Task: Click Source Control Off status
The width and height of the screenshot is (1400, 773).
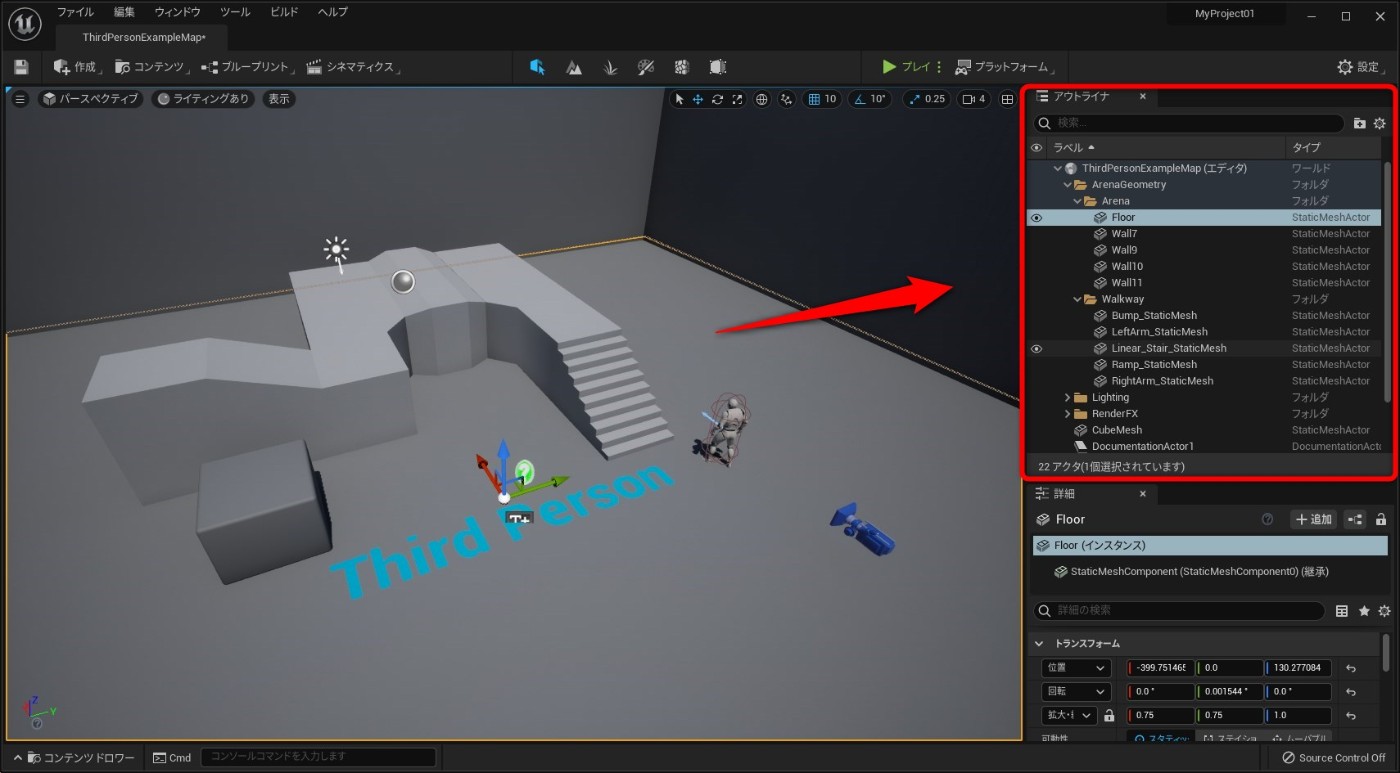Action: (x=1333, y=758)
